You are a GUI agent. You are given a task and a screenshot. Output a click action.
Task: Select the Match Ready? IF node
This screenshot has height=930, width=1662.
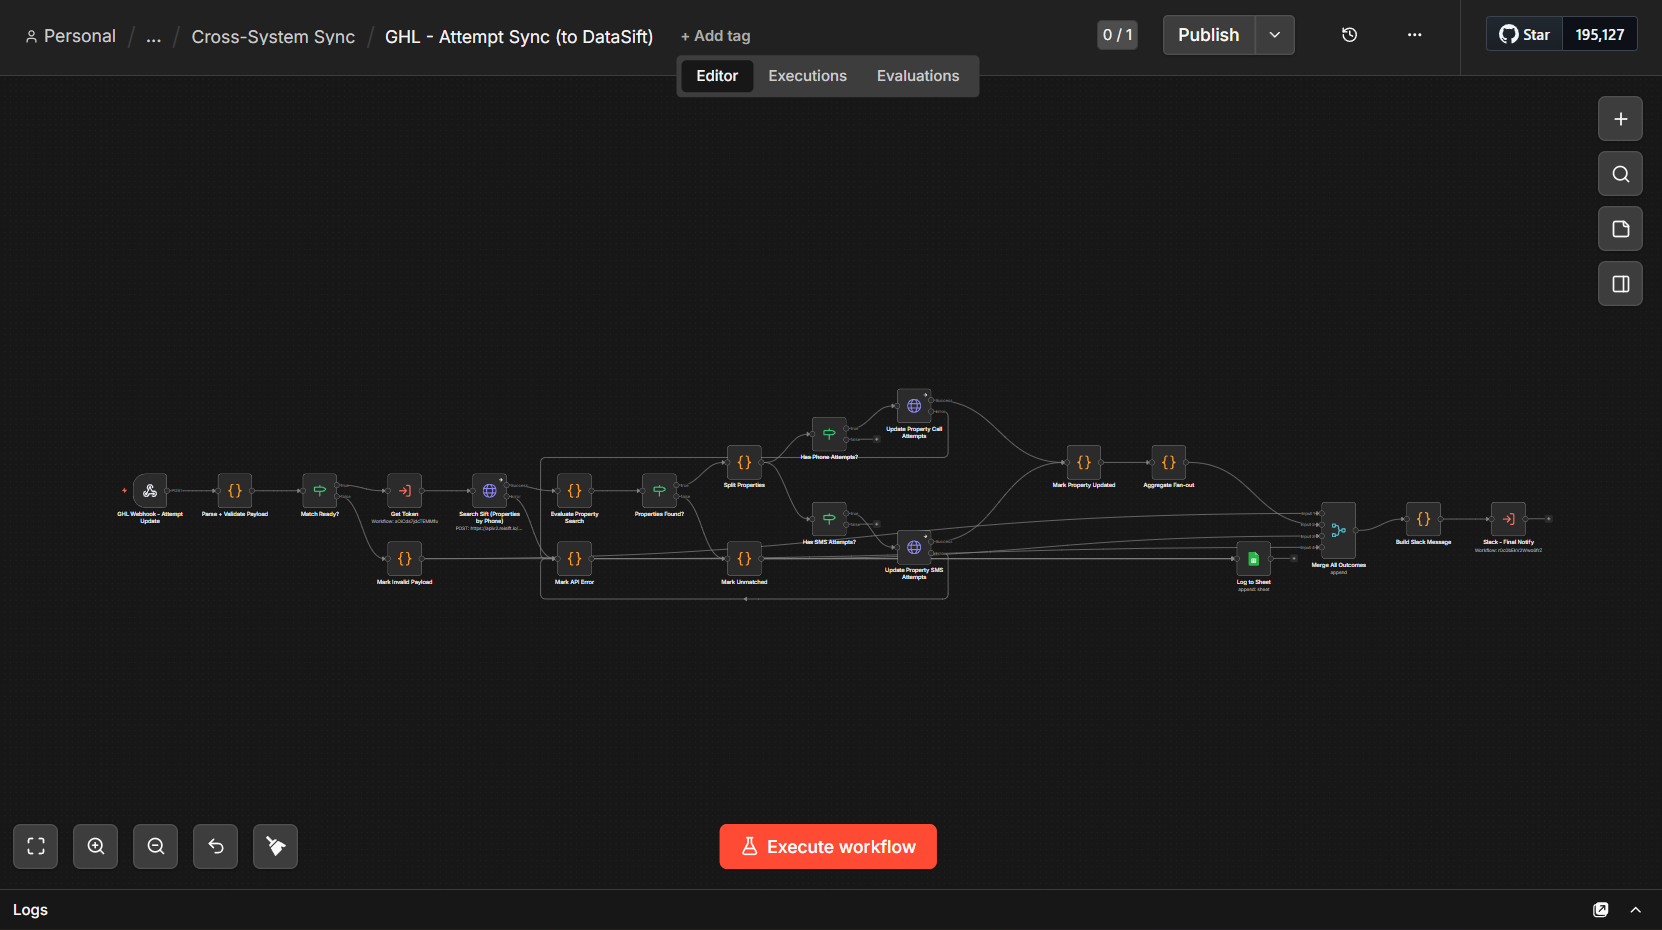pyautogui.click(x=320, y=491)
